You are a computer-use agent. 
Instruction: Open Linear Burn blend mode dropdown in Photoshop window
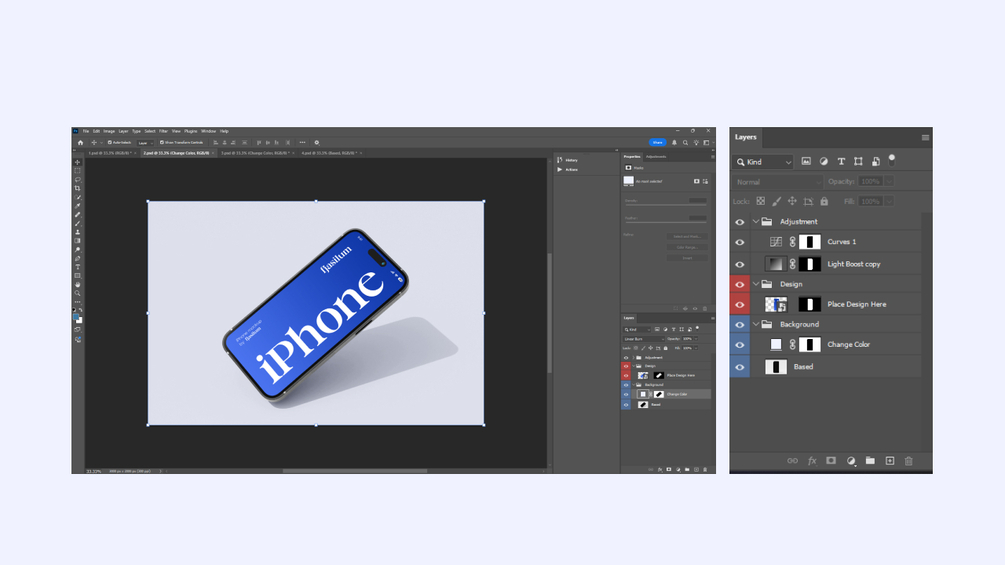pyautogui.click(x=644, y=339)
